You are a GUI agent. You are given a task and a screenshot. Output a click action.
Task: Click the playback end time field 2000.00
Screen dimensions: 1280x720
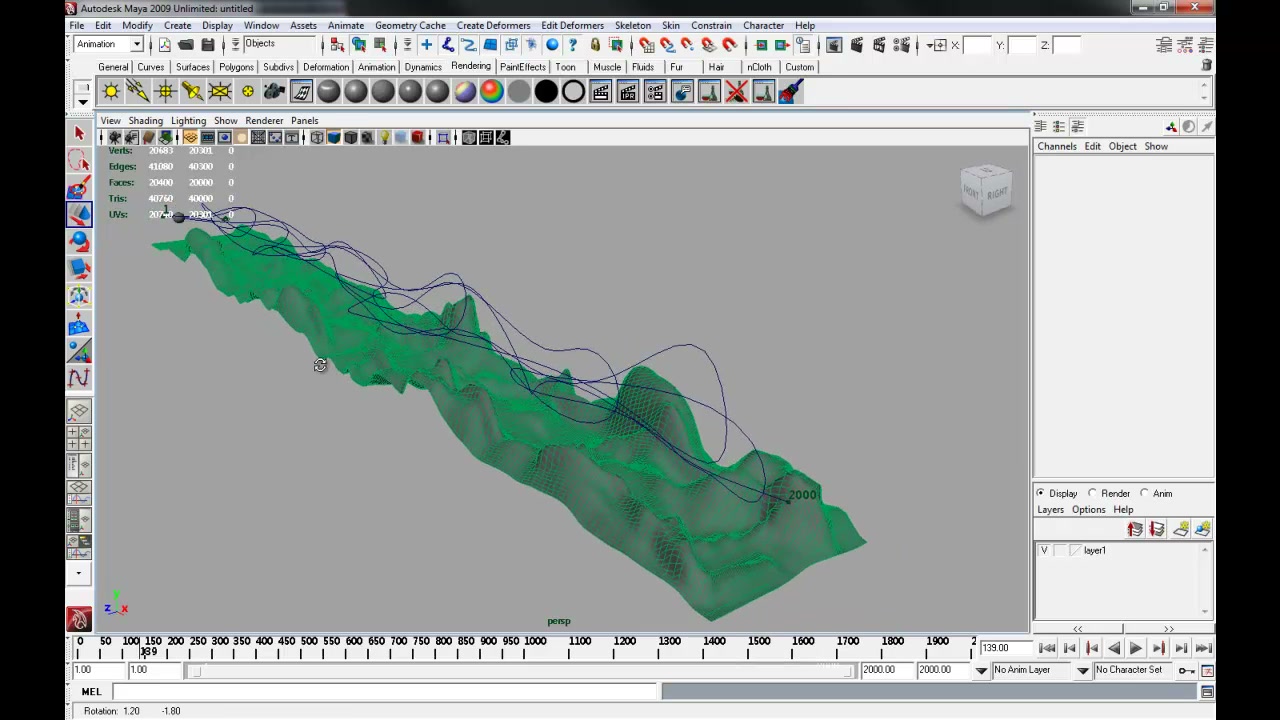pyautogui.click(x=886, y=670)
